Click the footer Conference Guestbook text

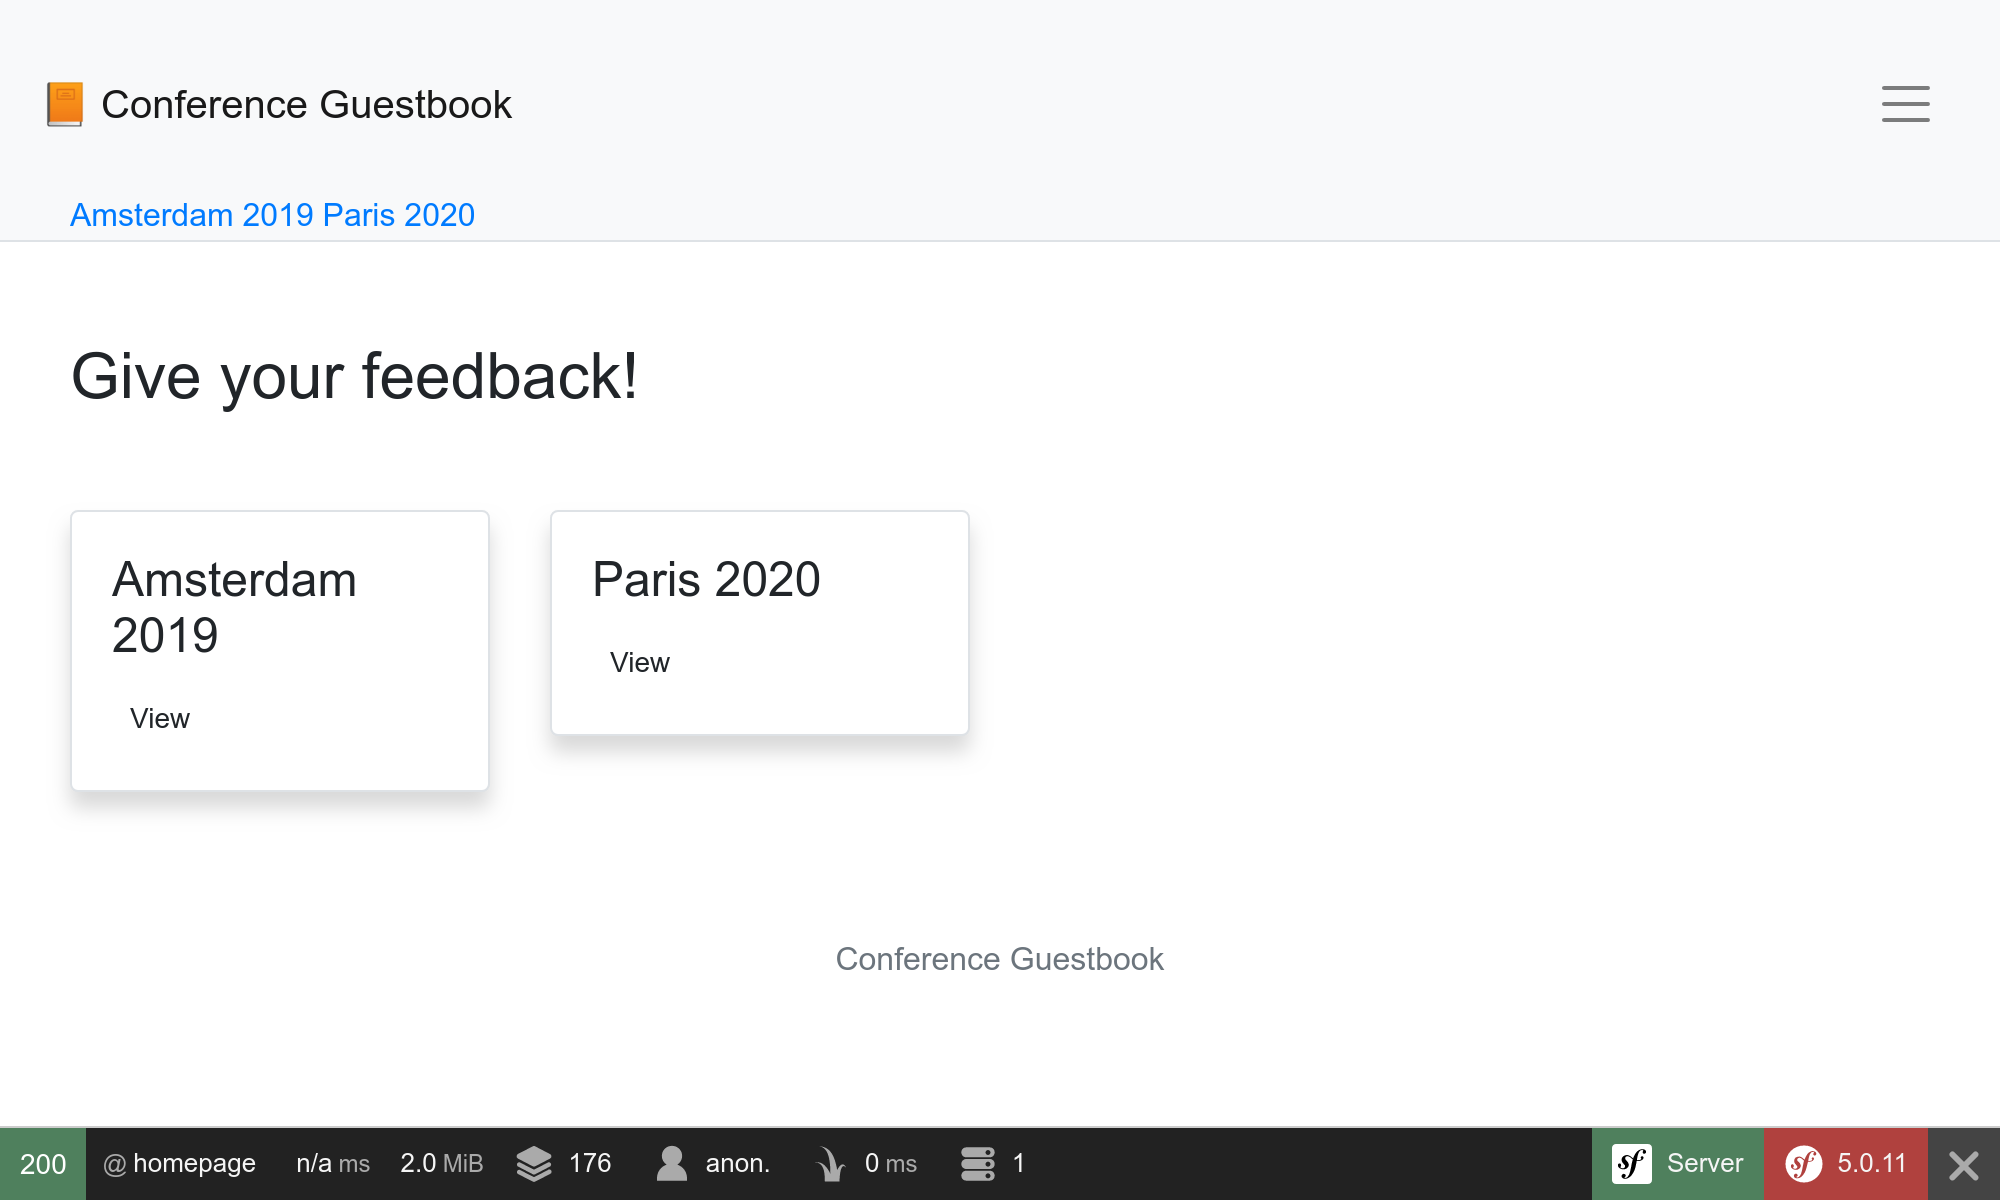999,959
